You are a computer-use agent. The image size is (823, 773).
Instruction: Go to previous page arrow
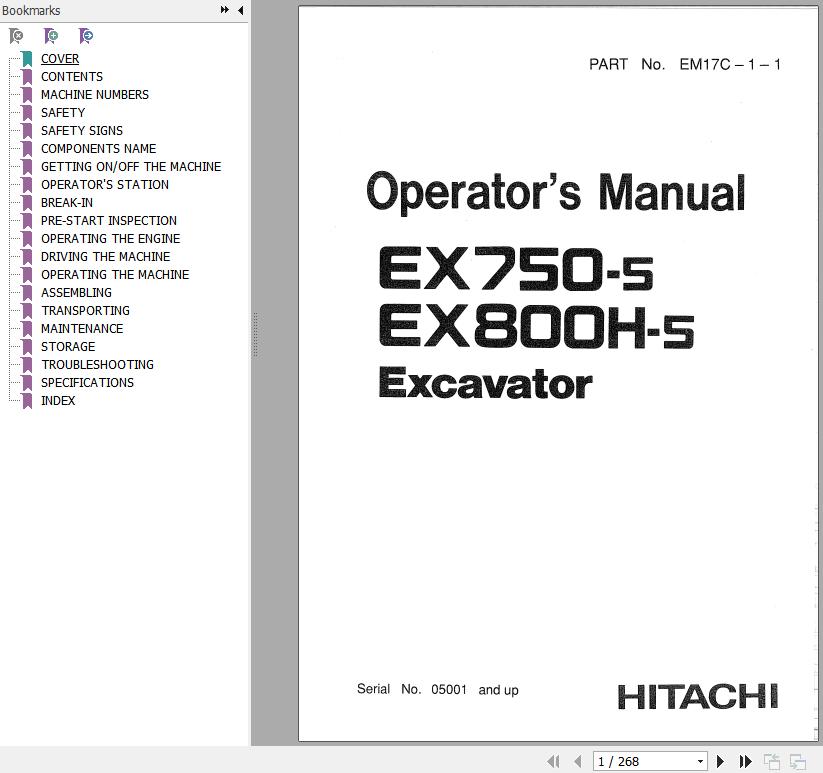[578, 761]
